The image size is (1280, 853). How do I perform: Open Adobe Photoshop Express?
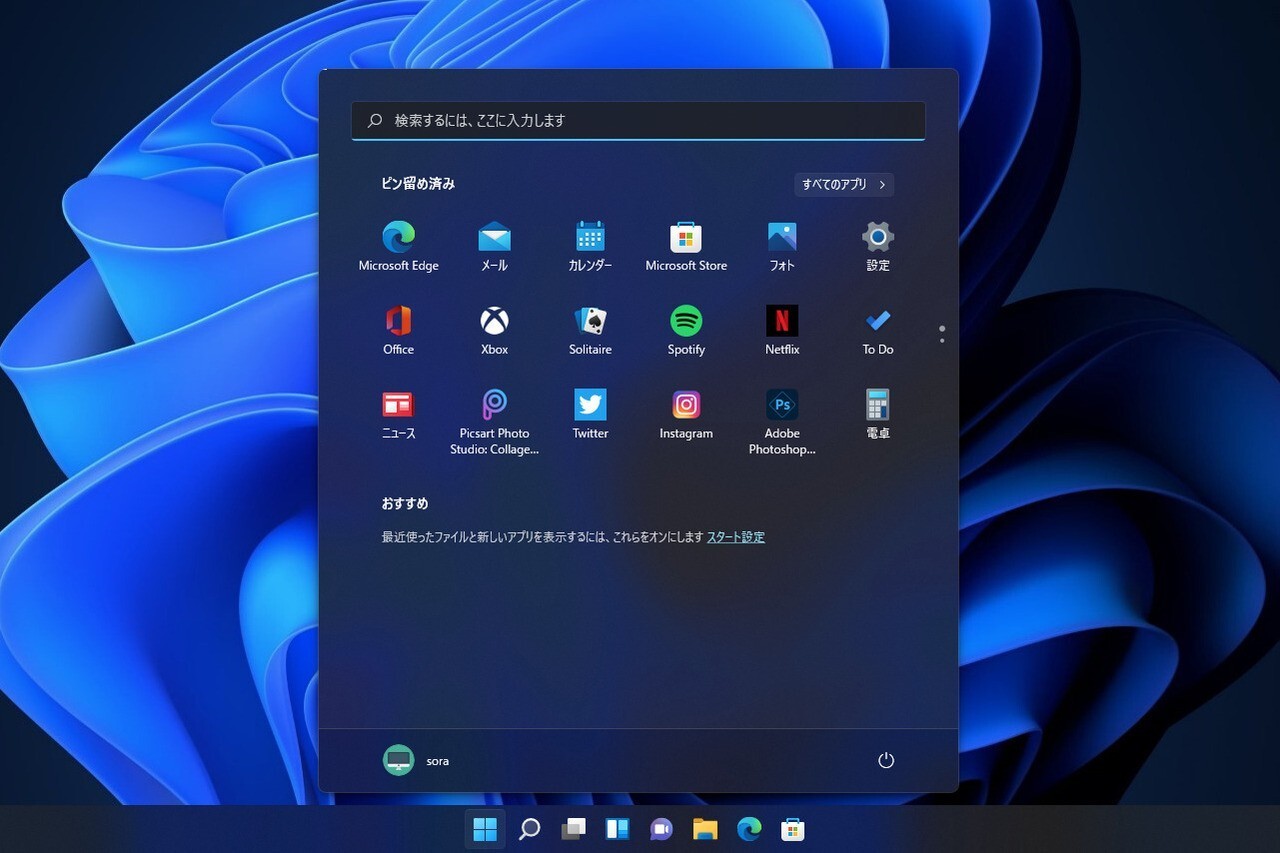point(782,421)
